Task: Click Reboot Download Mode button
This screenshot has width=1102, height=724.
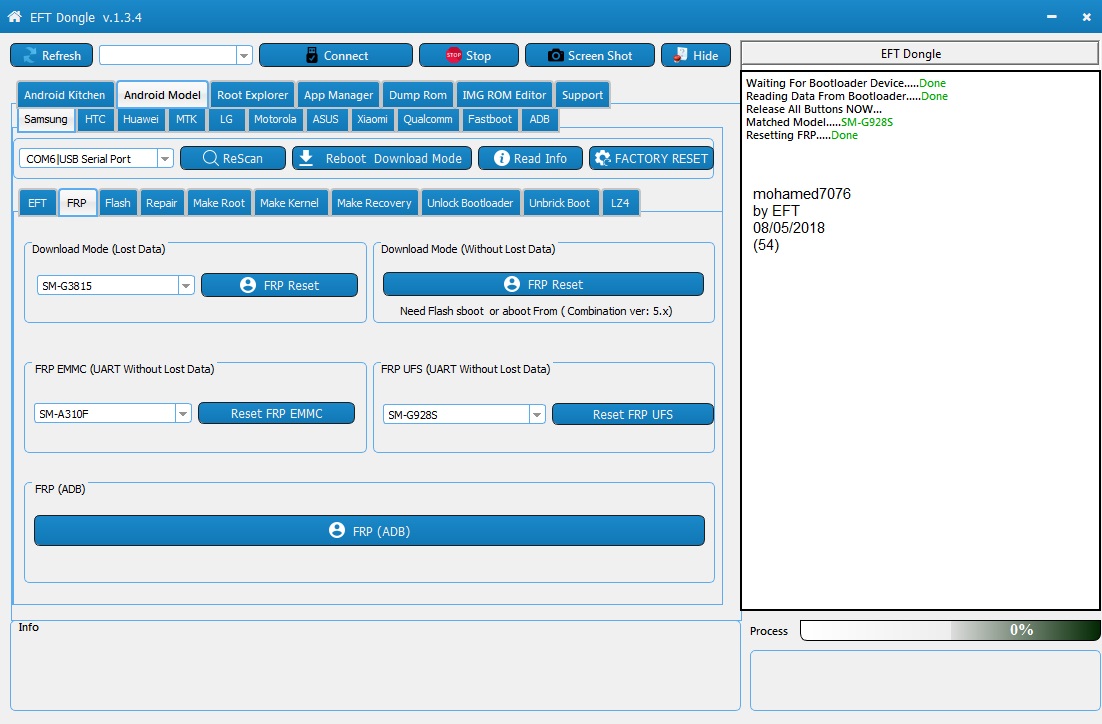Action: [380, 158]
